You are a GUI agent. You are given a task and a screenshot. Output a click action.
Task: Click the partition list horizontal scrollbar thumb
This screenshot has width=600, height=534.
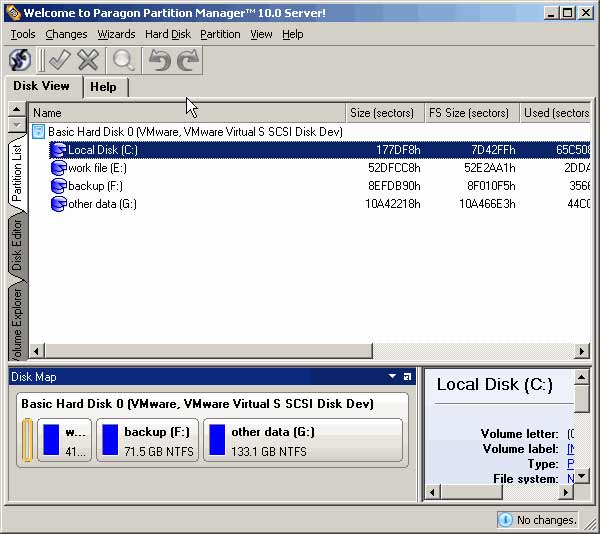[x=209, y=351]
